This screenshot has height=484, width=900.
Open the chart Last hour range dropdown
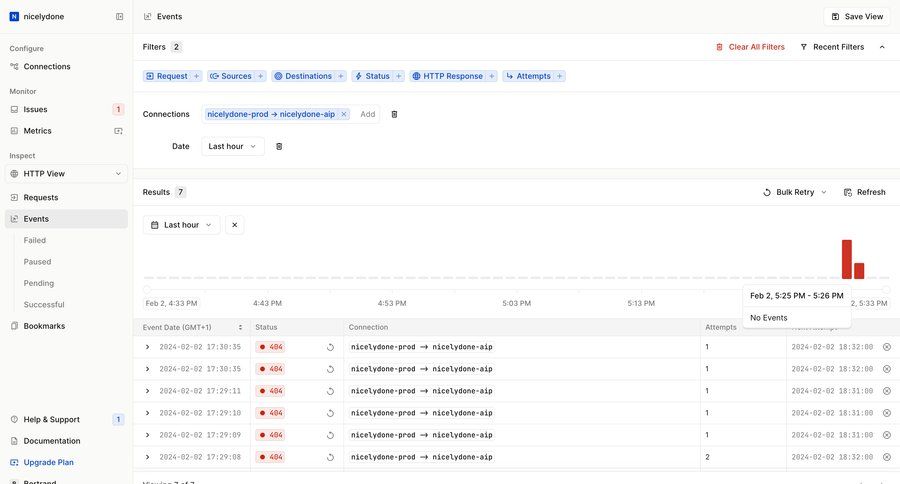tap(181, 225)
